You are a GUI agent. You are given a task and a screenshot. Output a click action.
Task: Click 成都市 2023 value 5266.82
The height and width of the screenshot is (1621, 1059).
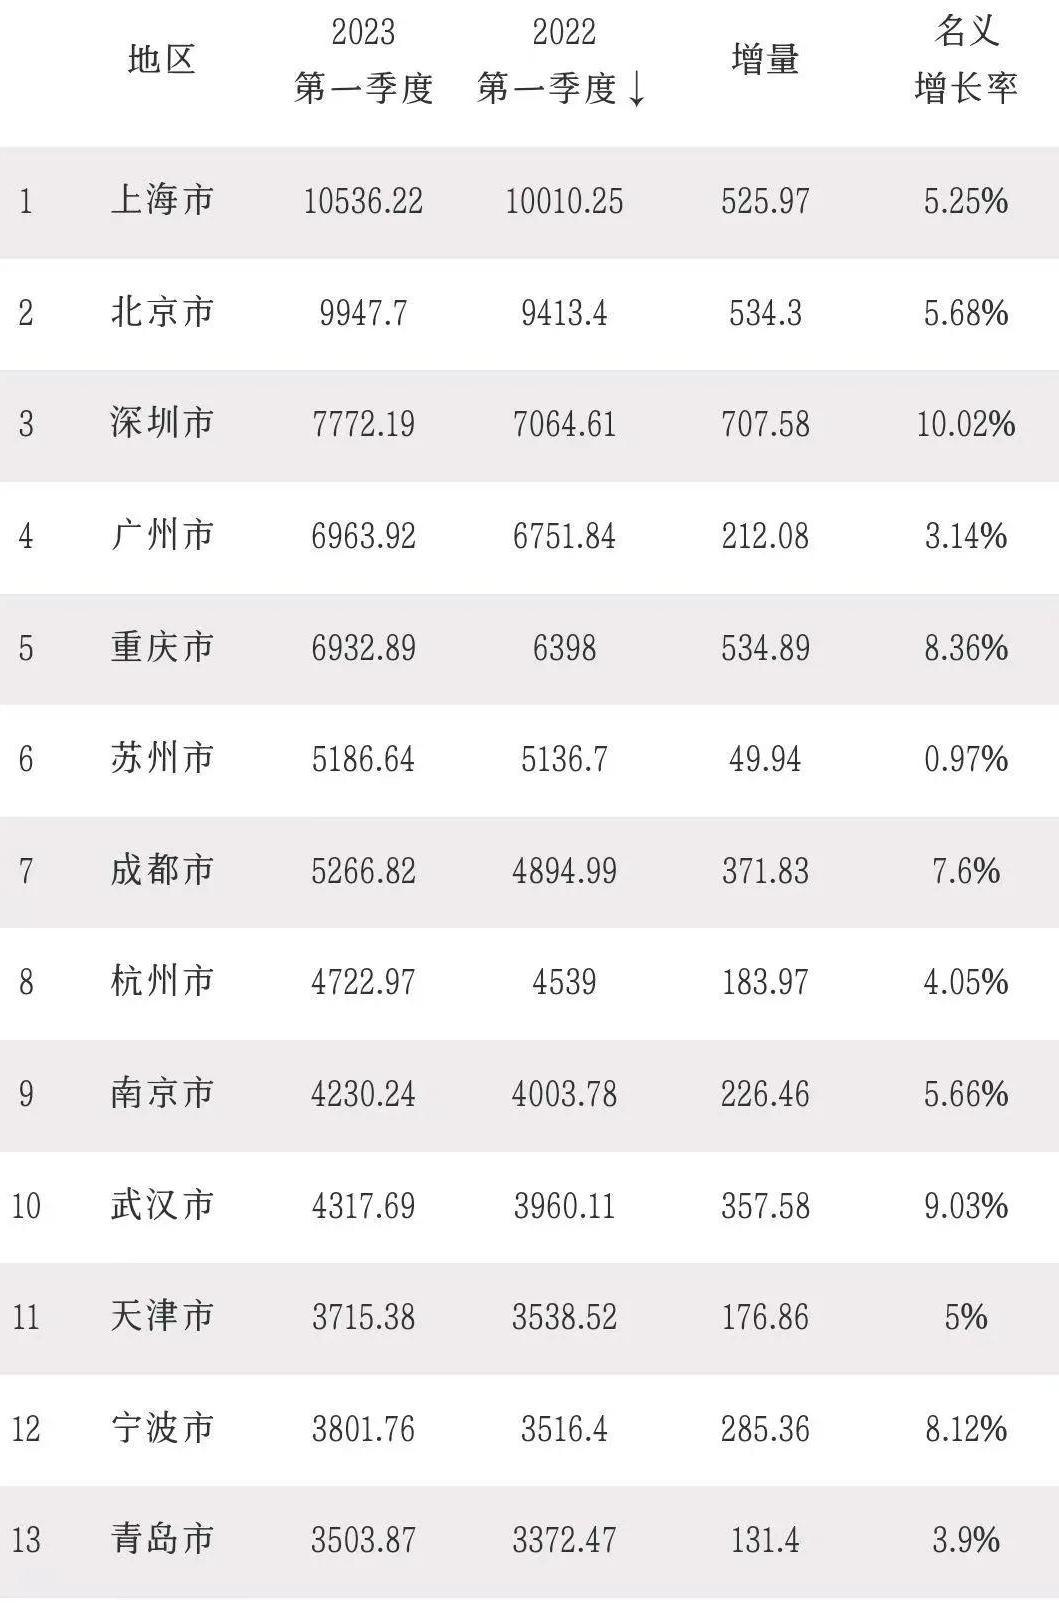click(x=363, y=871)
